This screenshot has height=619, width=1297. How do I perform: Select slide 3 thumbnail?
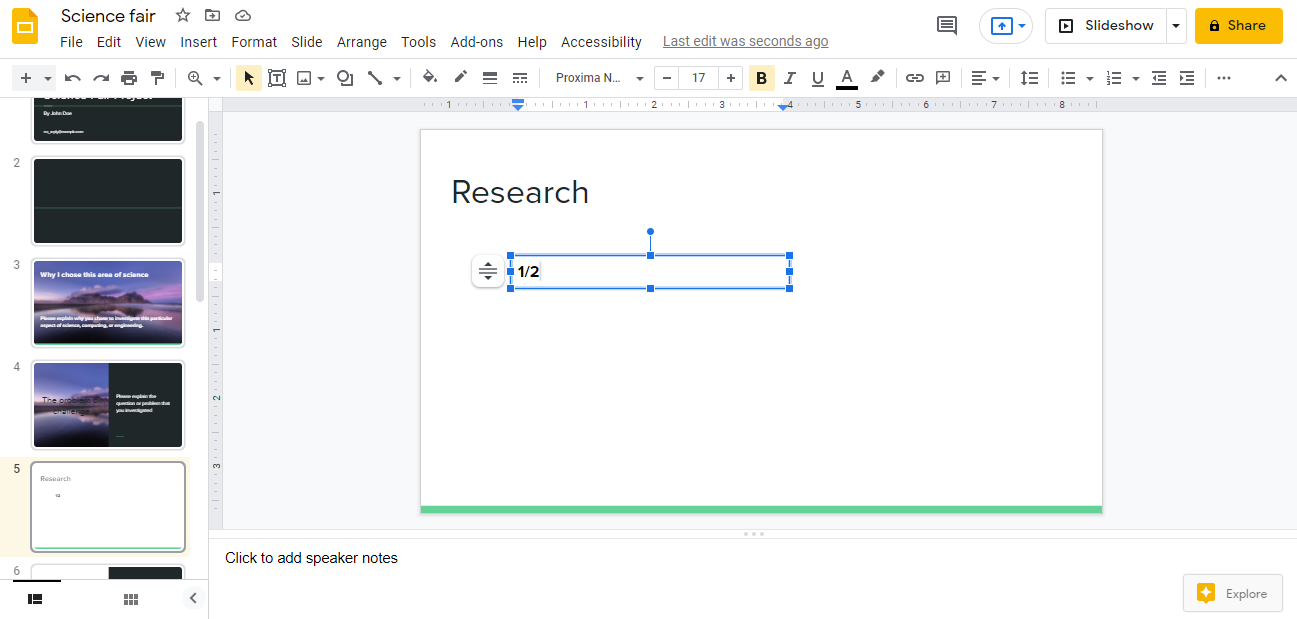(107, 302)
